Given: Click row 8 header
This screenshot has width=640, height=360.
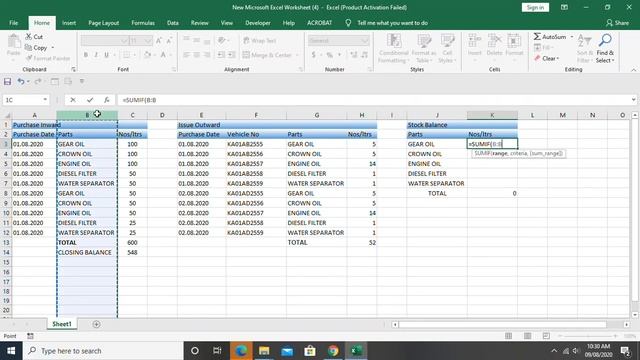Looking at the screenshot, I should [x=6, y=193].
